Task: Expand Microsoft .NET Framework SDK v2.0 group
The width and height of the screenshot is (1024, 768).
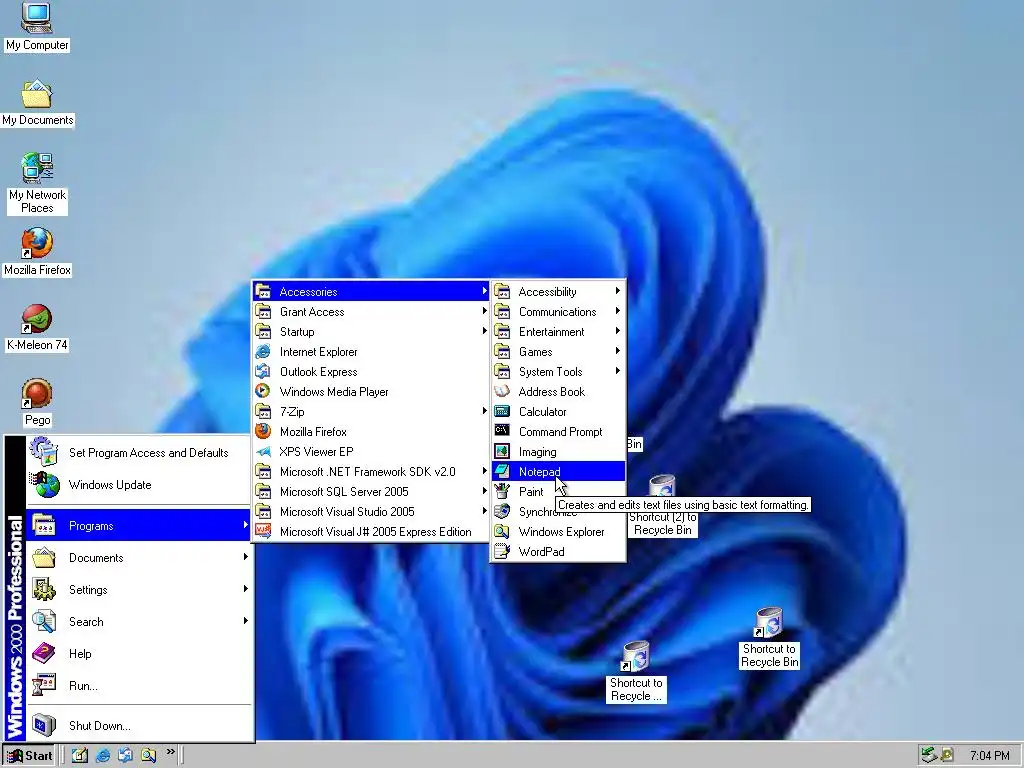Action: 371,472
